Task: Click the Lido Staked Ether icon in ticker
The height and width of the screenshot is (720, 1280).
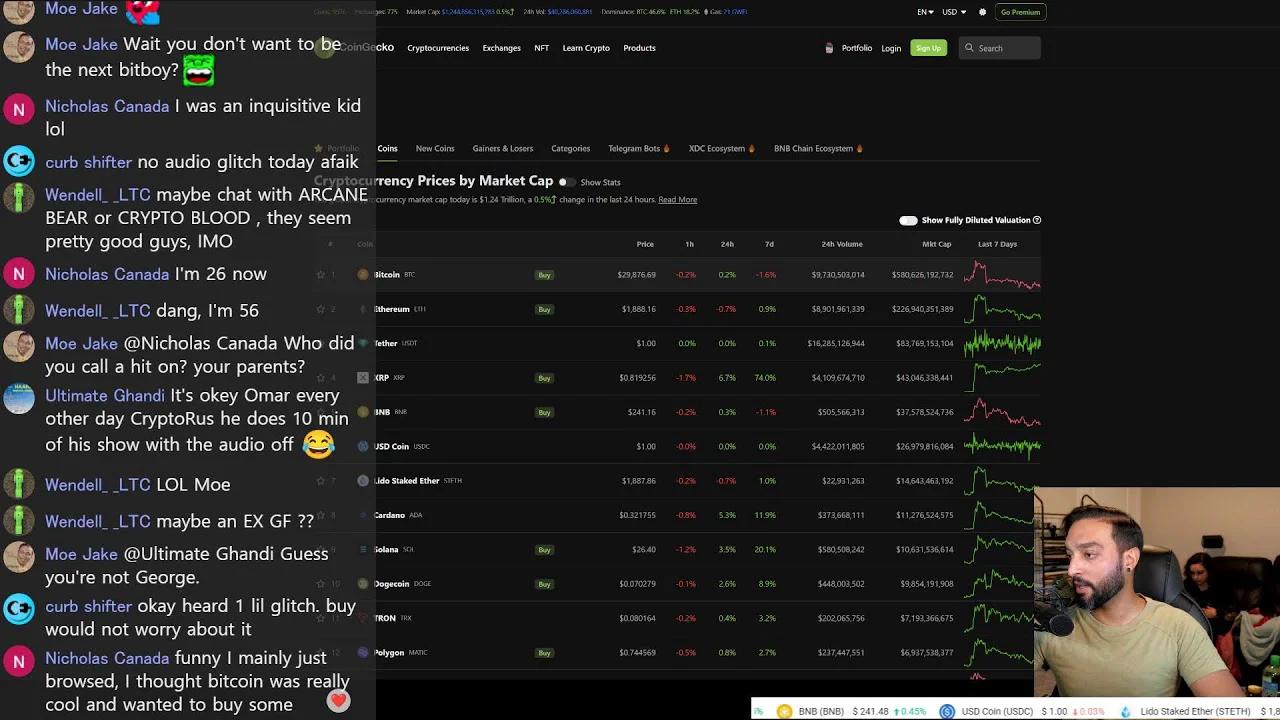Action: [1126, 711]
